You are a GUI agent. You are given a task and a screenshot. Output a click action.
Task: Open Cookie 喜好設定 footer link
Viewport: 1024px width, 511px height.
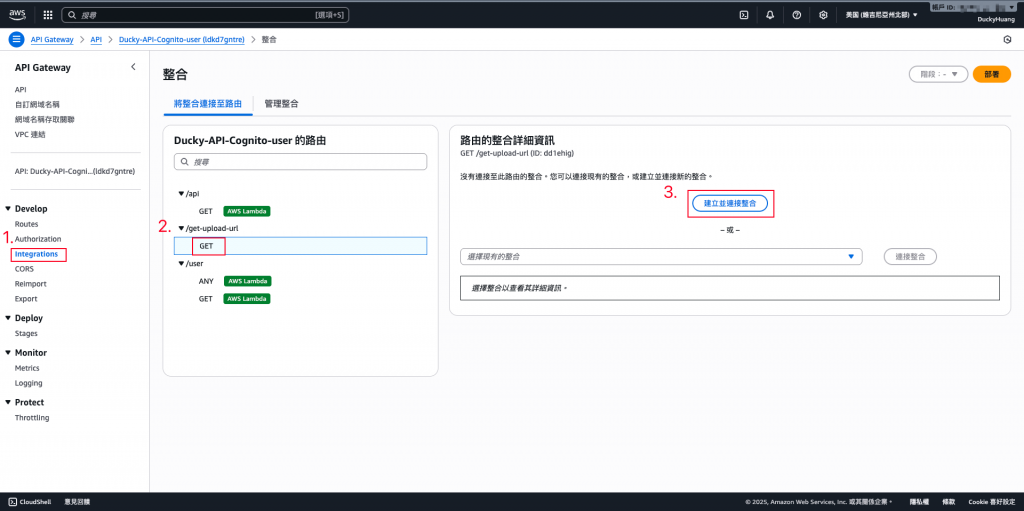pos(991,502)
